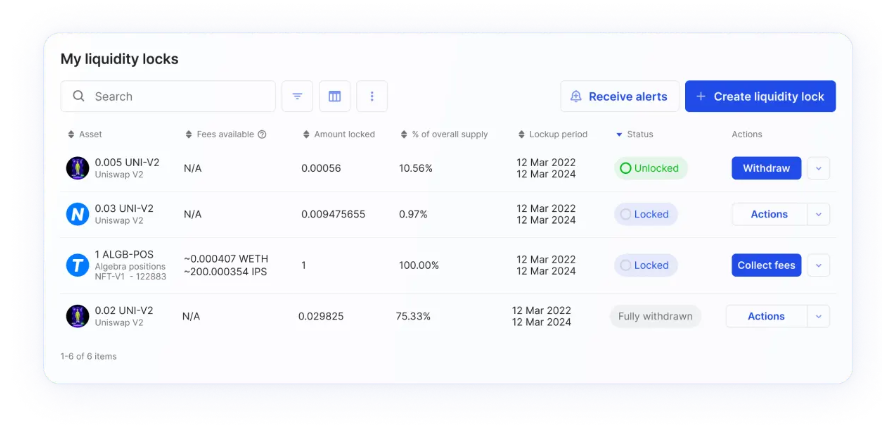Sort by Status column
The height and width of the screenshot is (430, 882).
click(634, 135)
